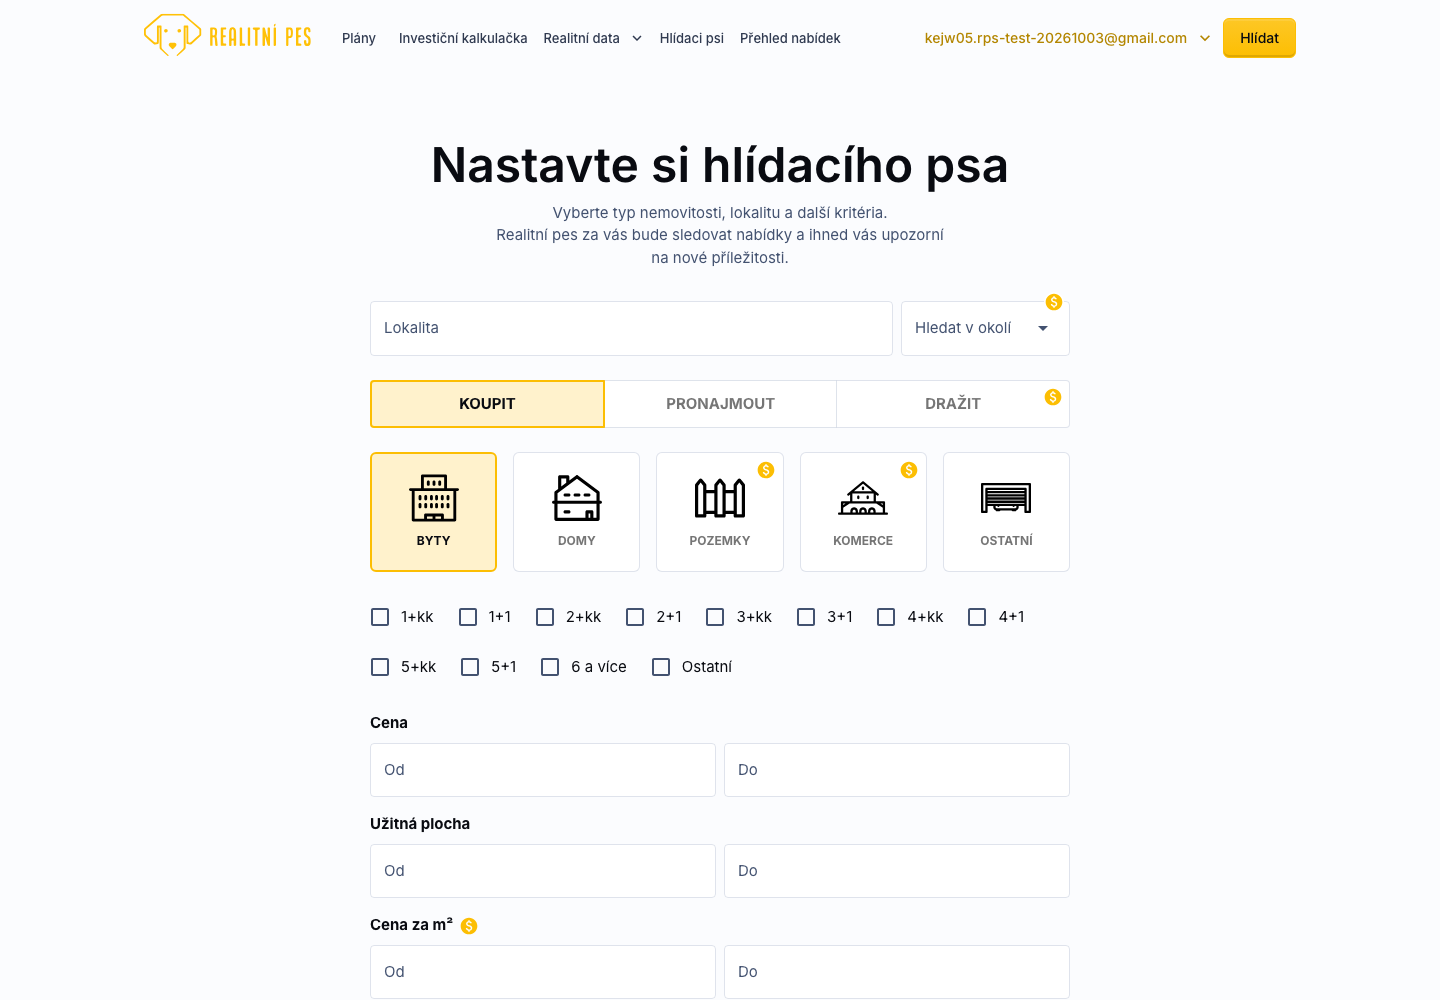Select the Komerce commercial building icon
Viewport: 1440px width, 1000px height.
pos(863,498)
